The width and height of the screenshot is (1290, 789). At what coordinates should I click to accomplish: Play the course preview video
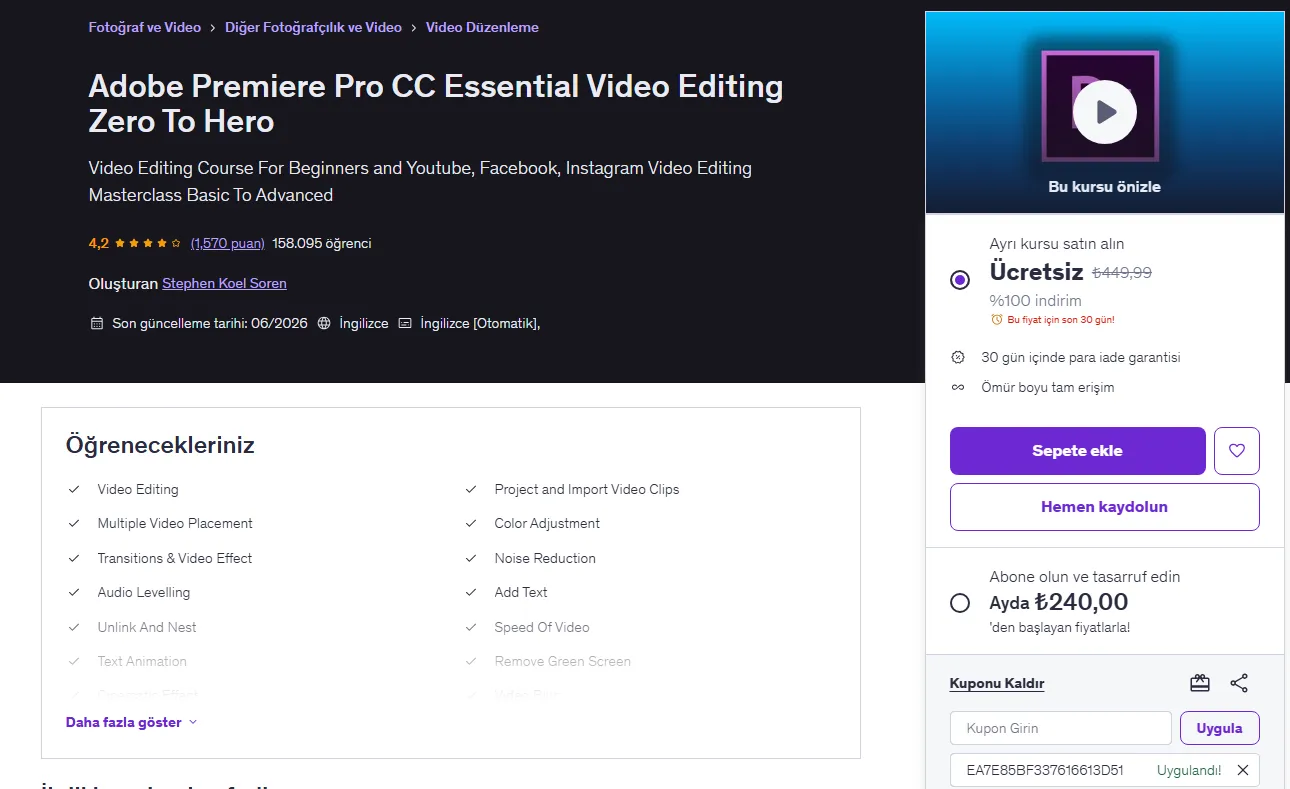click(x=1105, y=112)
